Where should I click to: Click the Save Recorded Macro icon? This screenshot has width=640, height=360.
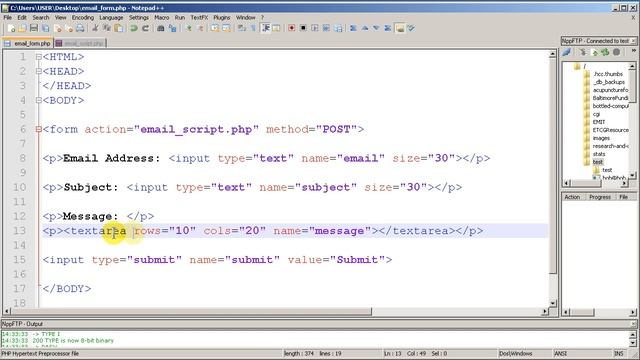click(338, 28)
